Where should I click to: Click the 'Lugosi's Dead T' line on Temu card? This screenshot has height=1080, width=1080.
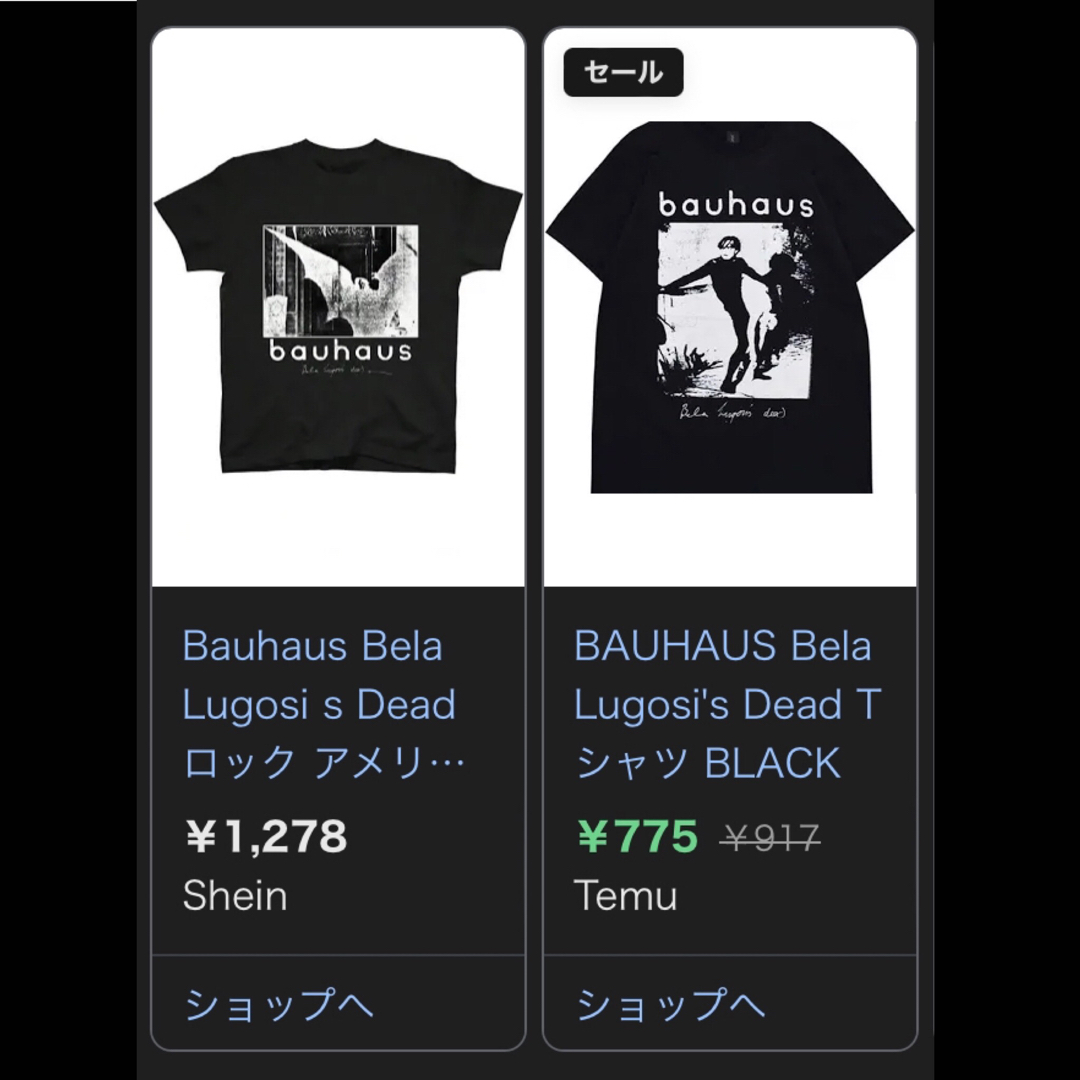tap(727, 705)
